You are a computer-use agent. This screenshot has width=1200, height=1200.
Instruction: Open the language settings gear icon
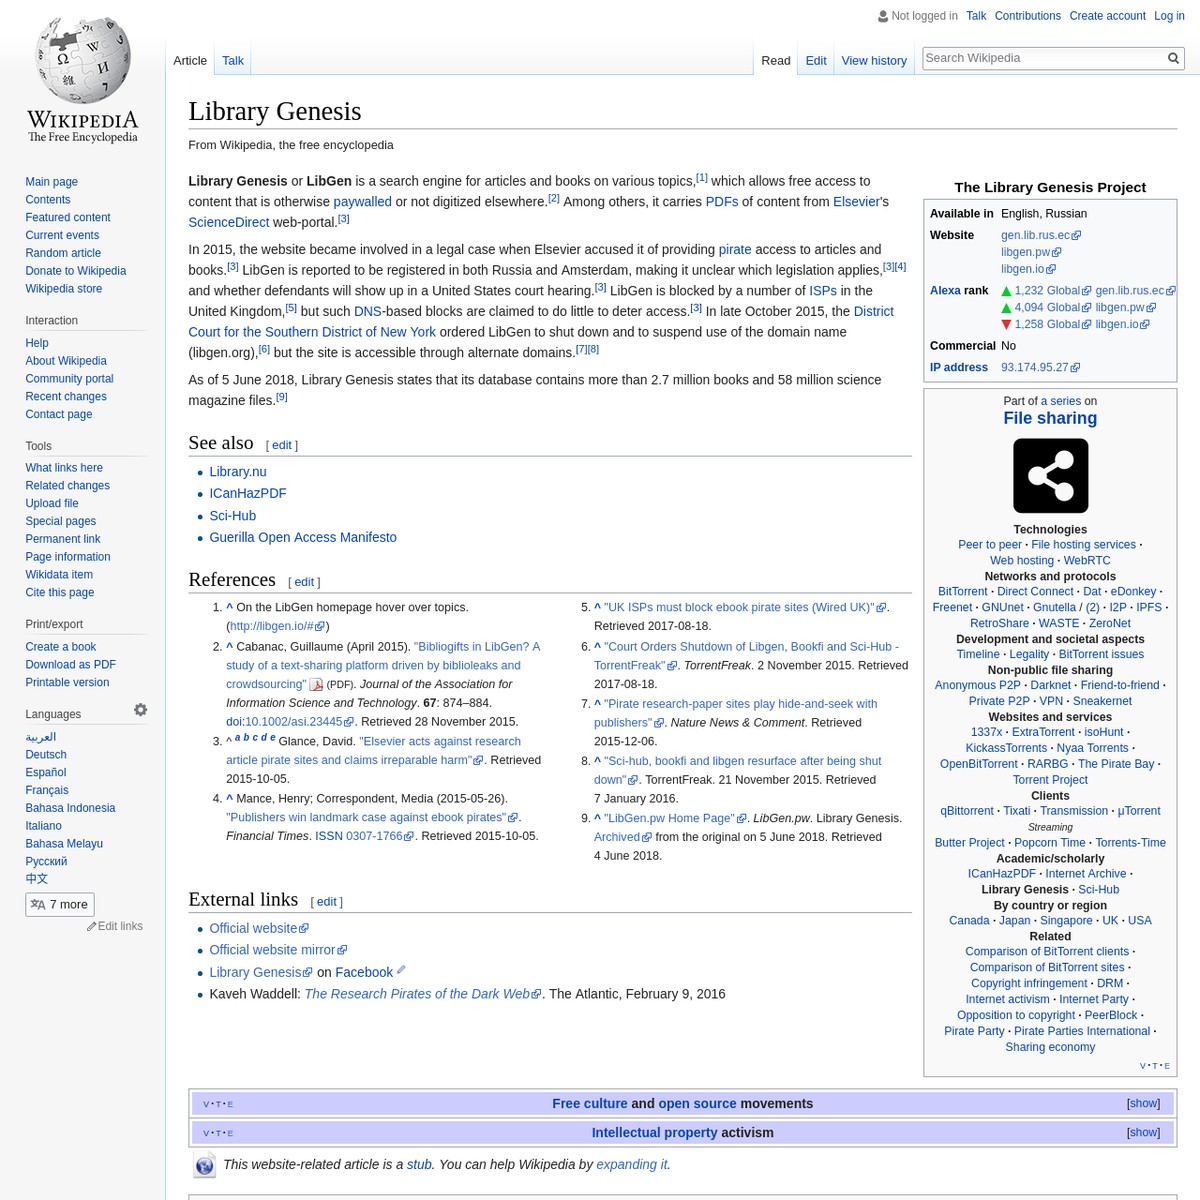(x=141, y=710)
